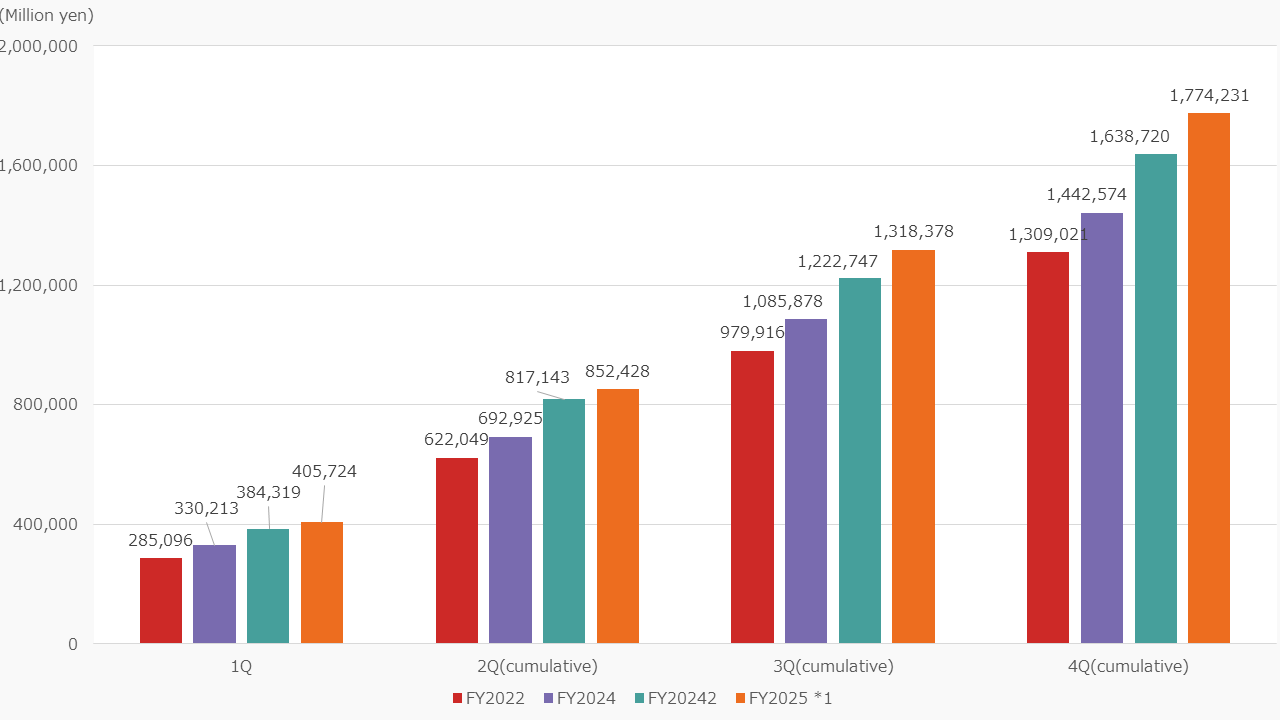1280x720 pixels.
Task: Expand details for the 3Q(cumulative) group
Action: pos(832,666)
